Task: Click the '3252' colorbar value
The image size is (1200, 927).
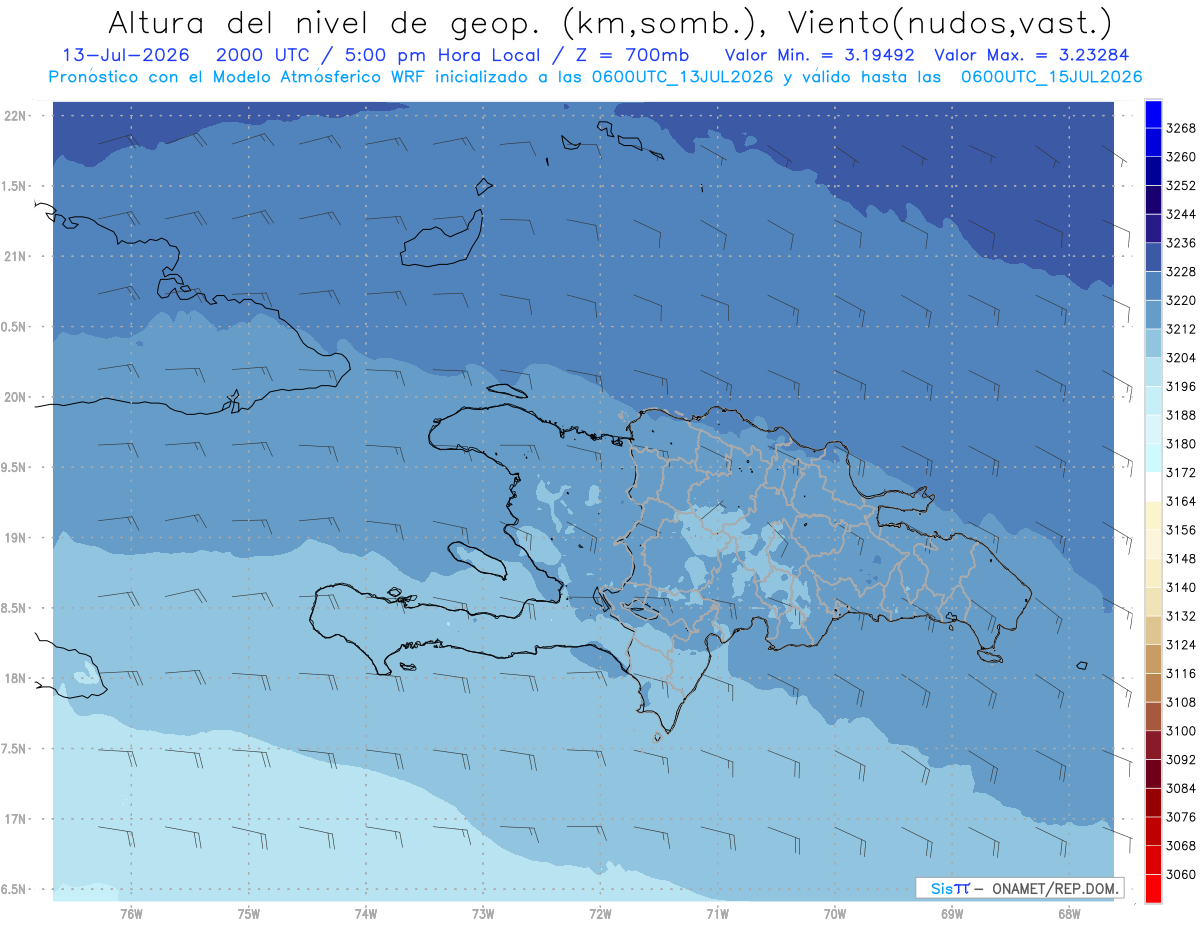Action: click(x=1181, y=185)
